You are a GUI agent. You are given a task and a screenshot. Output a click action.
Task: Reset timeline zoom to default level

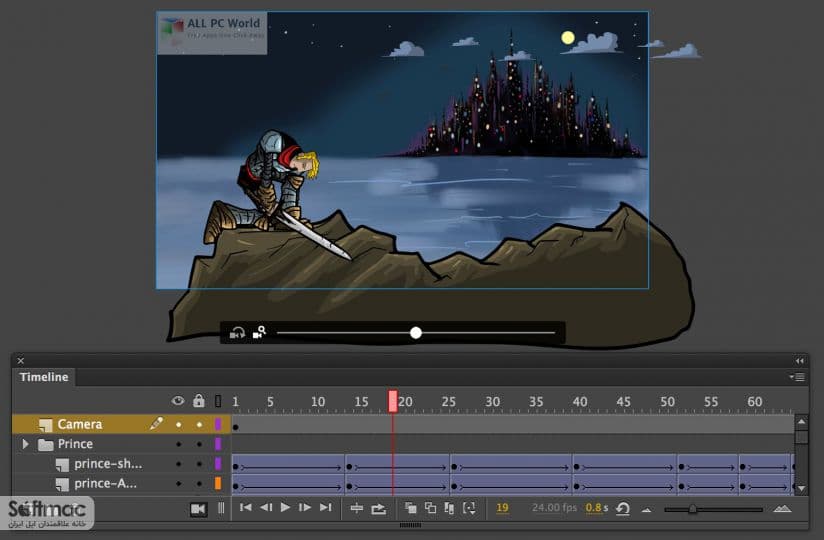point(623,508)
